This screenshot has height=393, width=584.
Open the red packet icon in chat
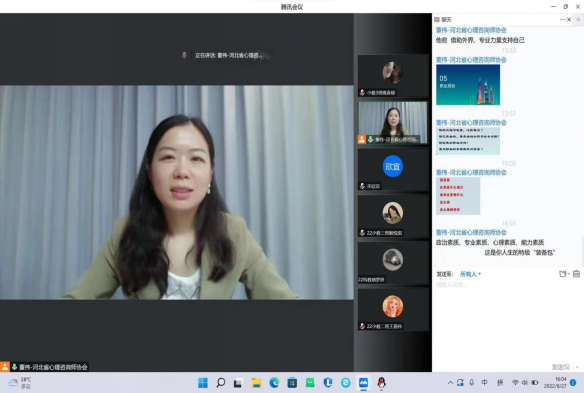pyautogui.click(x=576, y=274)
